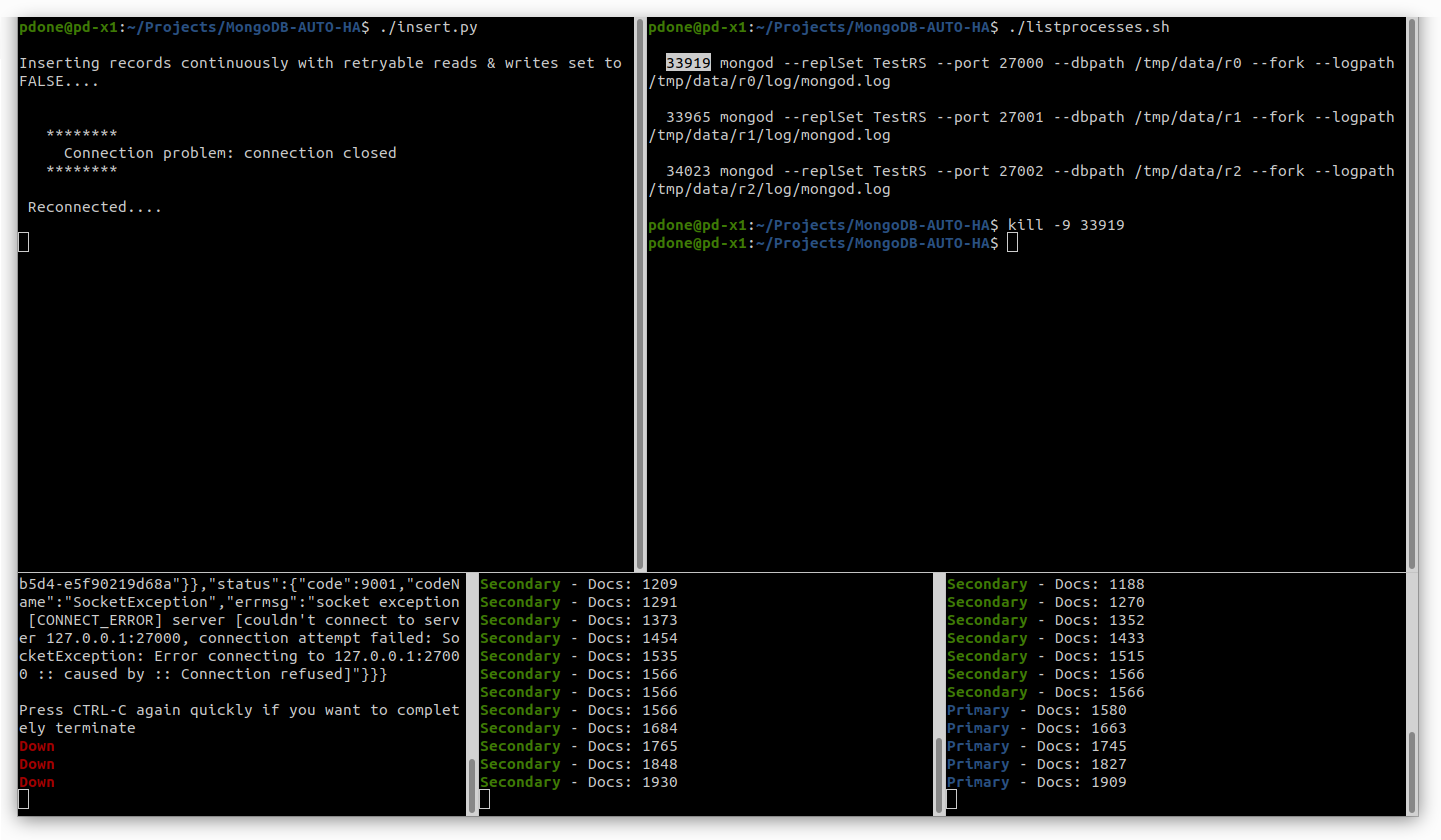Screen dimensions: 1441x840
Task: Click 'Secondary - Docs: 1291' row
Action: pos(579,602)
